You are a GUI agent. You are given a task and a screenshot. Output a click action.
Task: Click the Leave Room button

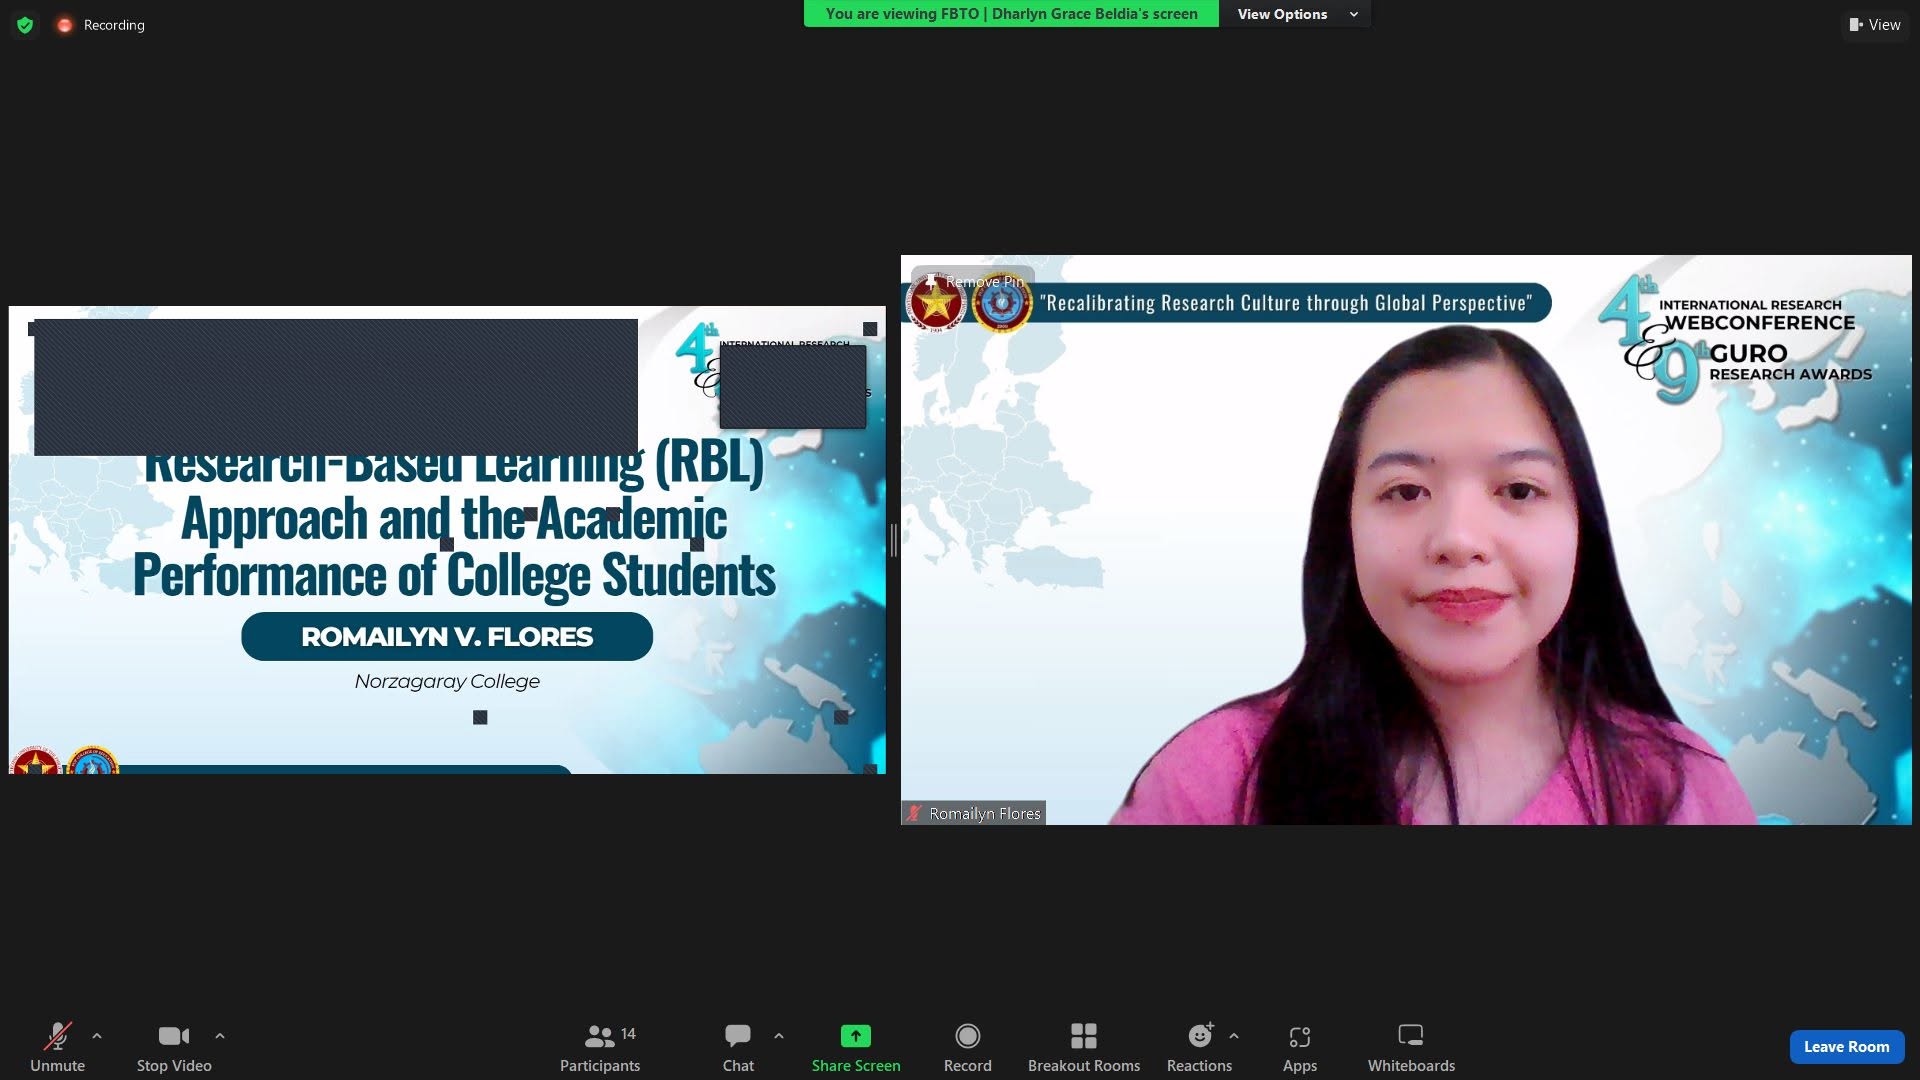tap(1846, 1046)
